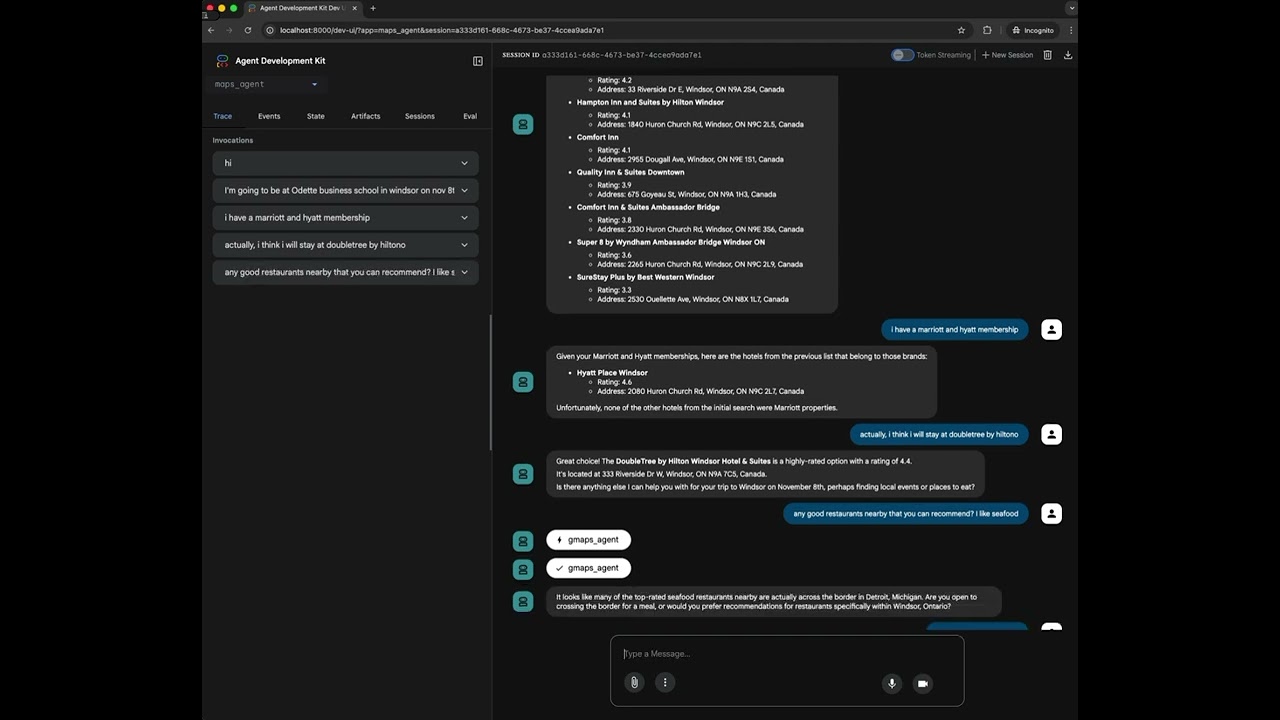1280x720 pixels.
Task: Open the browser extensions puzzle icon
Action: (x=987, y=30)
